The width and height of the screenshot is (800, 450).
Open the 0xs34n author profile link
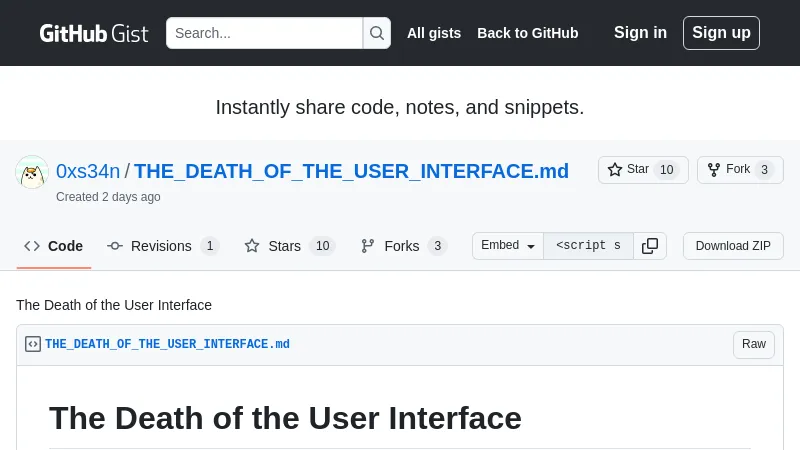pyautogui.click(x=88, y=171)
